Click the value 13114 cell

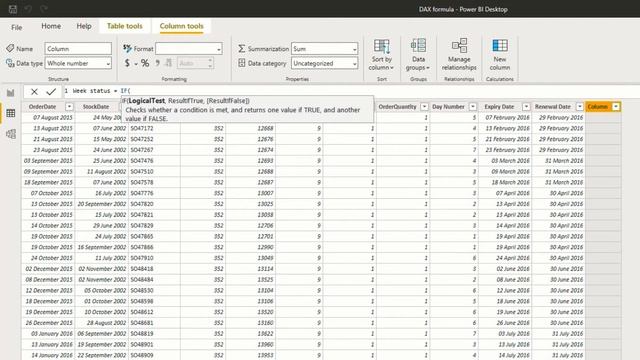coord(251,269)
